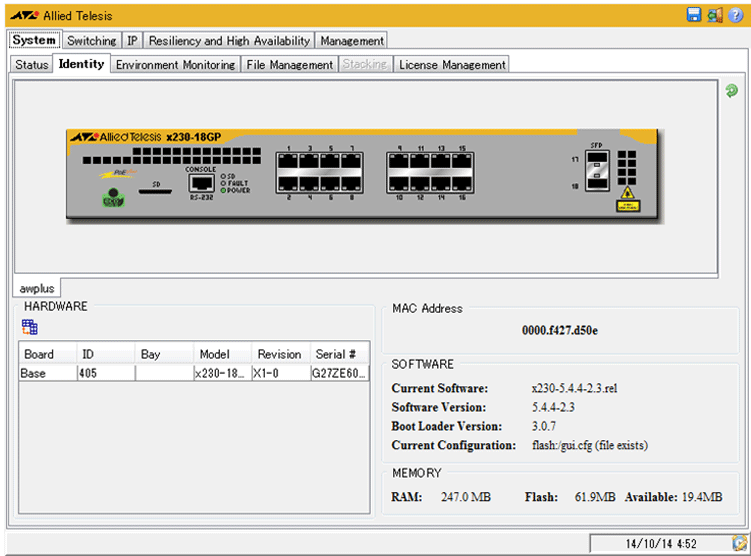Switch to File Management sub-tab

[x=289, y=65]
